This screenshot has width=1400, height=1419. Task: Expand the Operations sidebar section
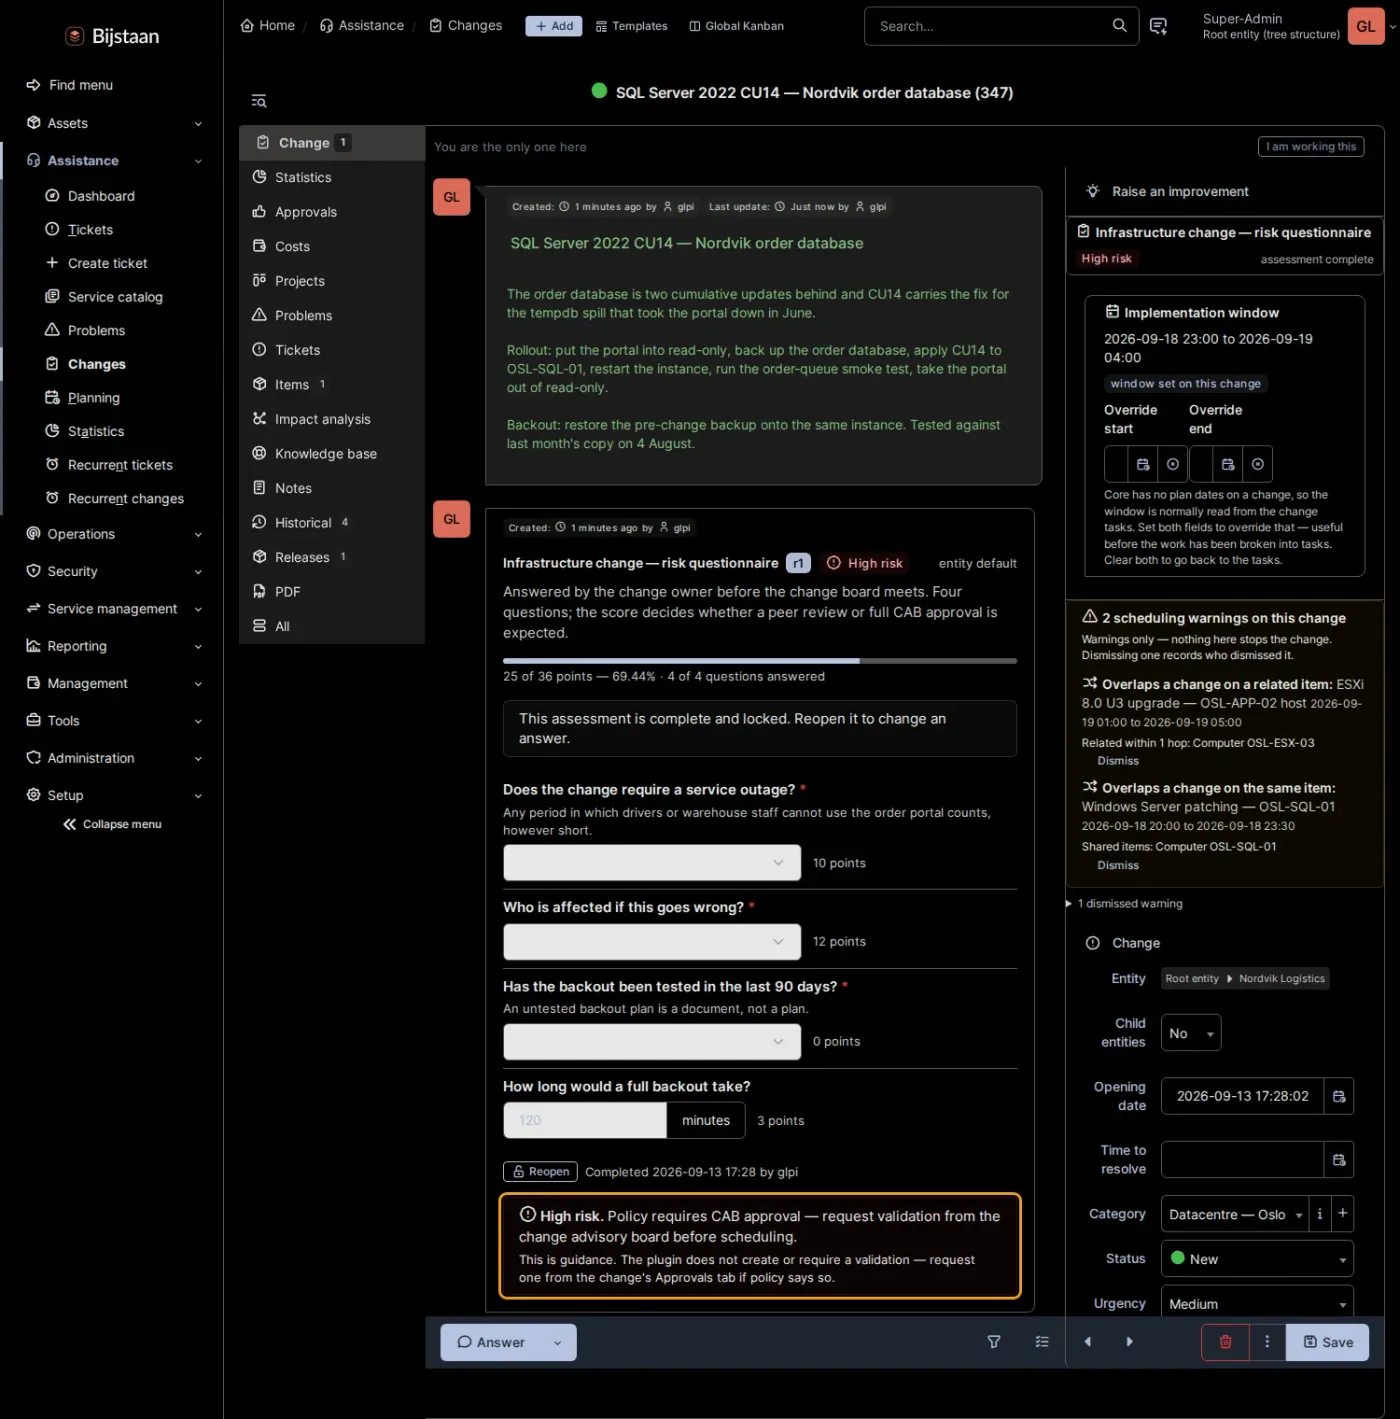[114, 534]
